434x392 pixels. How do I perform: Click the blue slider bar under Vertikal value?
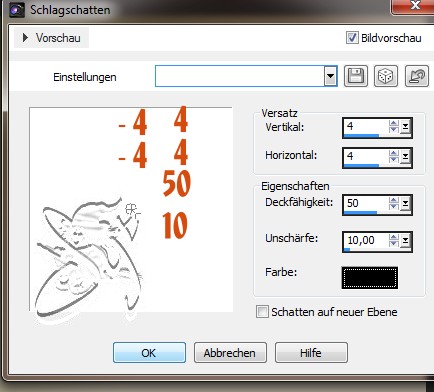[x=362, y=136]
